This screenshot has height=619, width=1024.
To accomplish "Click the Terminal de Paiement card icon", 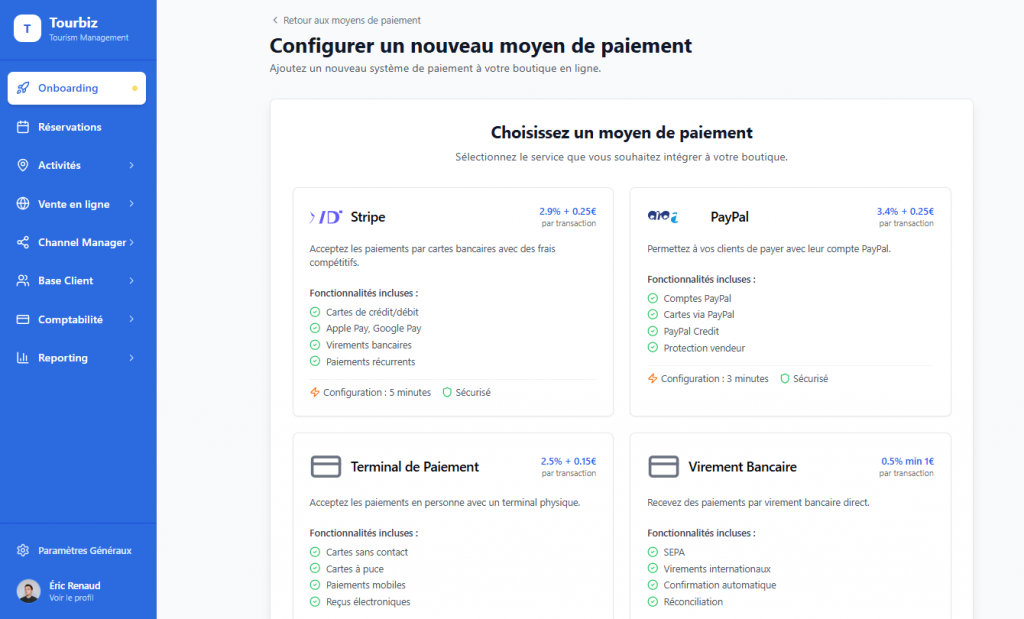I will (326, 467).
